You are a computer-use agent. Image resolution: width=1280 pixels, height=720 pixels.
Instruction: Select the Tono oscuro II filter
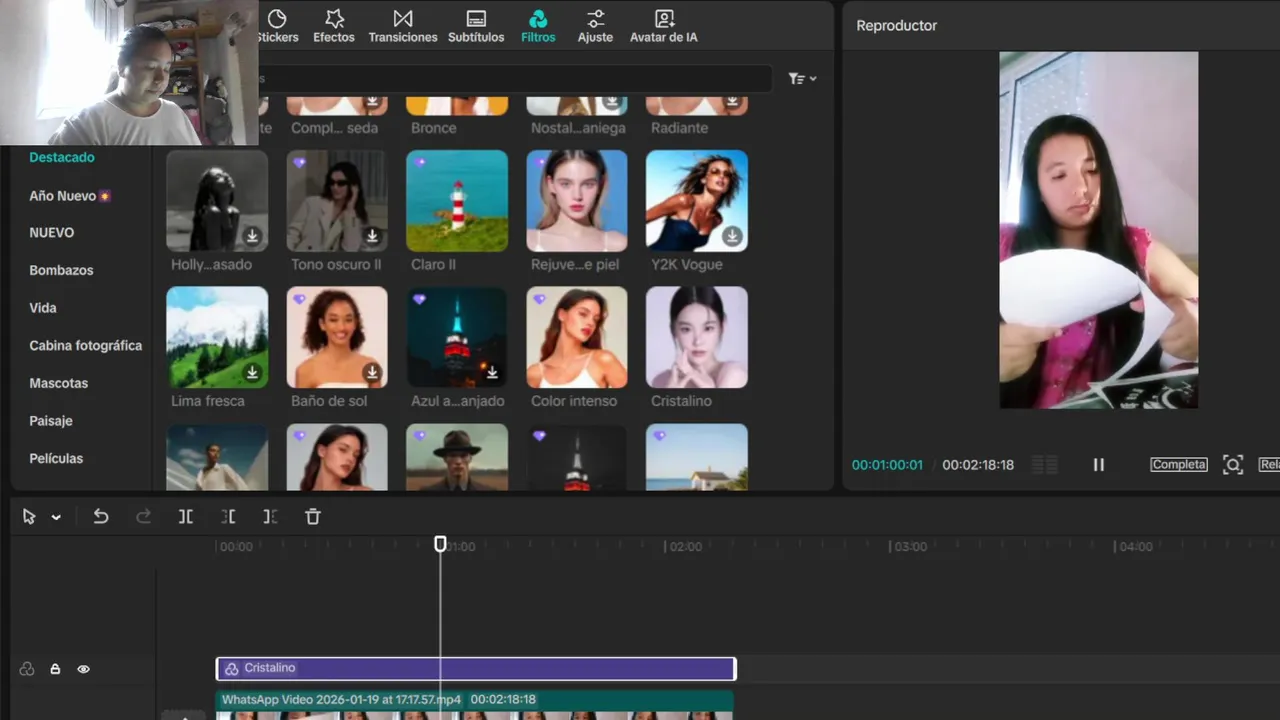click(337, 201)
